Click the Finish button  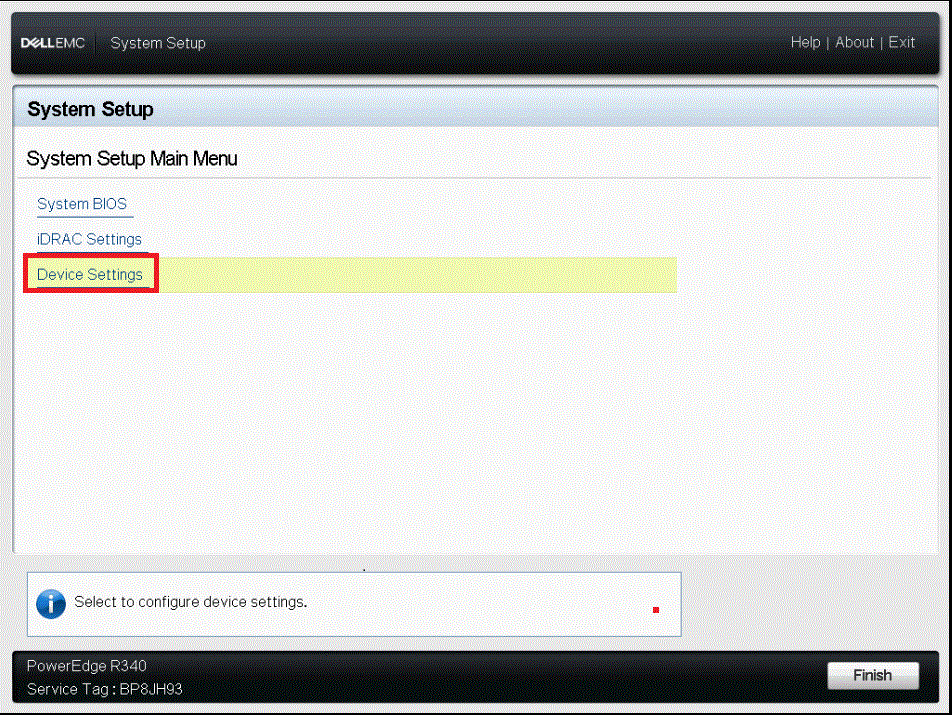click(872, 676)
